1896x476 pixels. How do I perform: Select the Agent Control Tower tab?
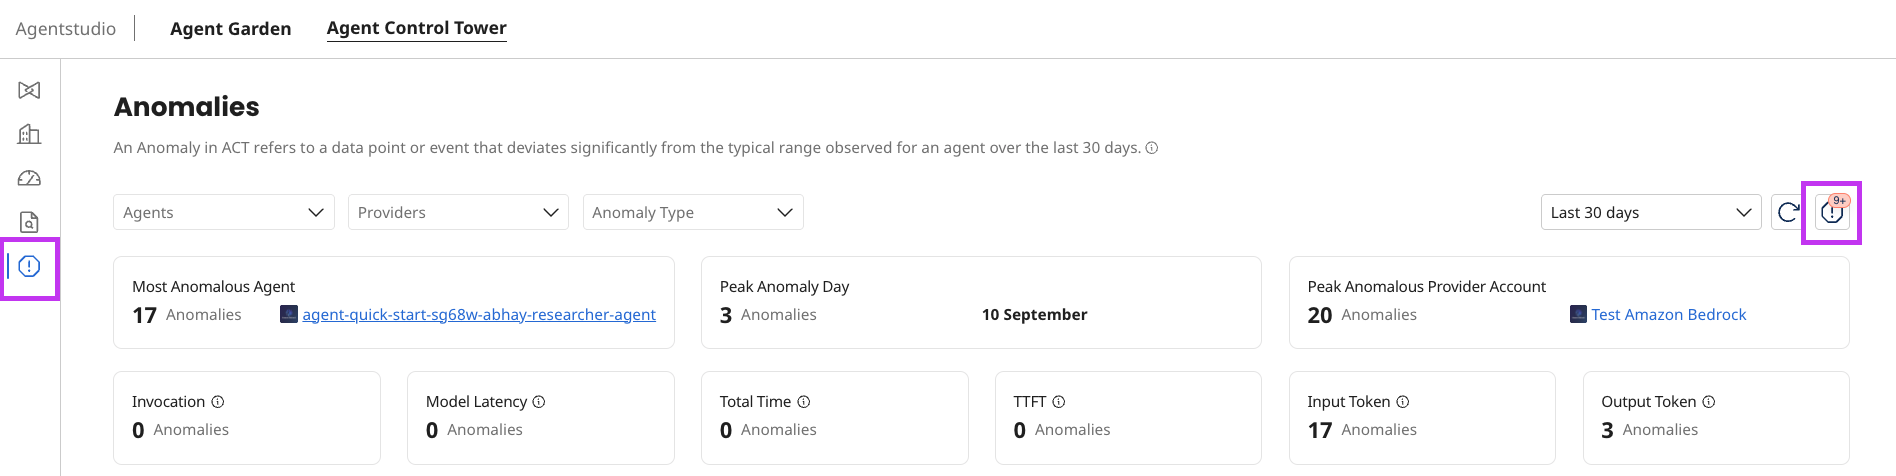pyautogui.click(x=416, y=28)
